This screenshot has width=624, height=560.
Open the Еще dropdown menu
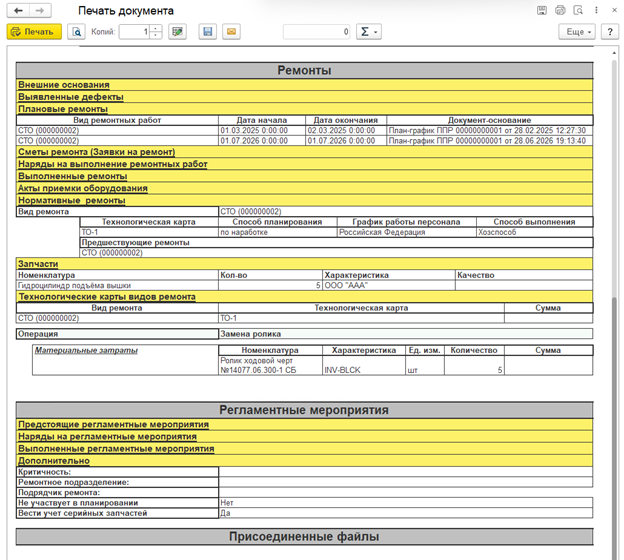577,32
